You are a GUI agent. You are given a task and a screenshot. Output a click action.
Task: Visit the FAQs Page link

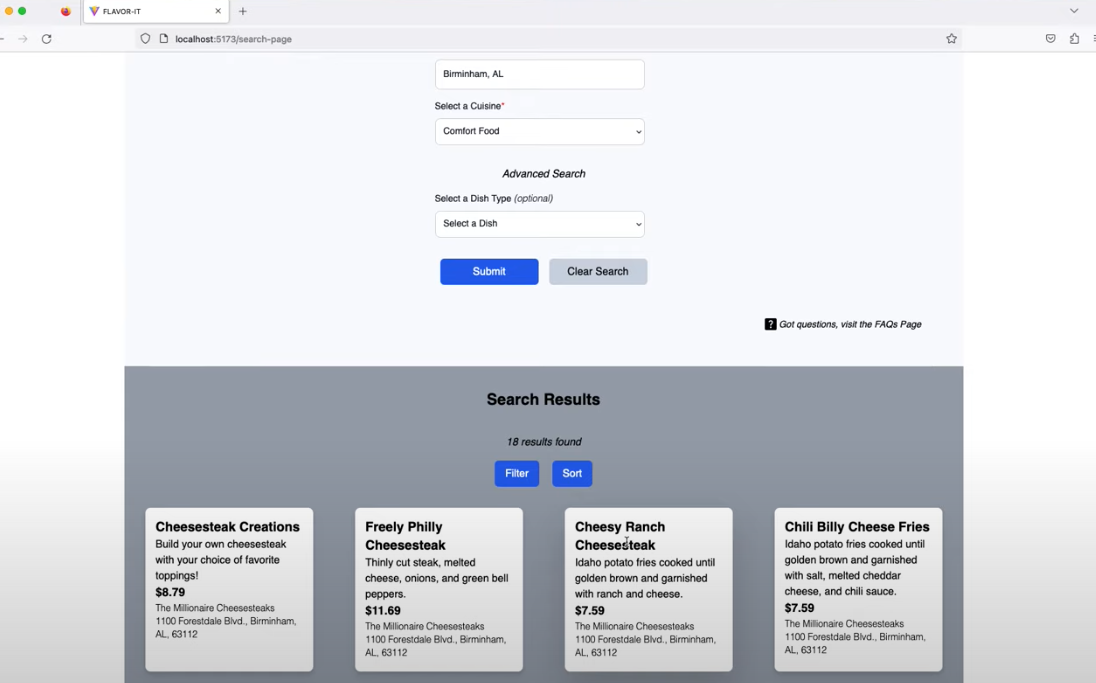tap(850, 324)
